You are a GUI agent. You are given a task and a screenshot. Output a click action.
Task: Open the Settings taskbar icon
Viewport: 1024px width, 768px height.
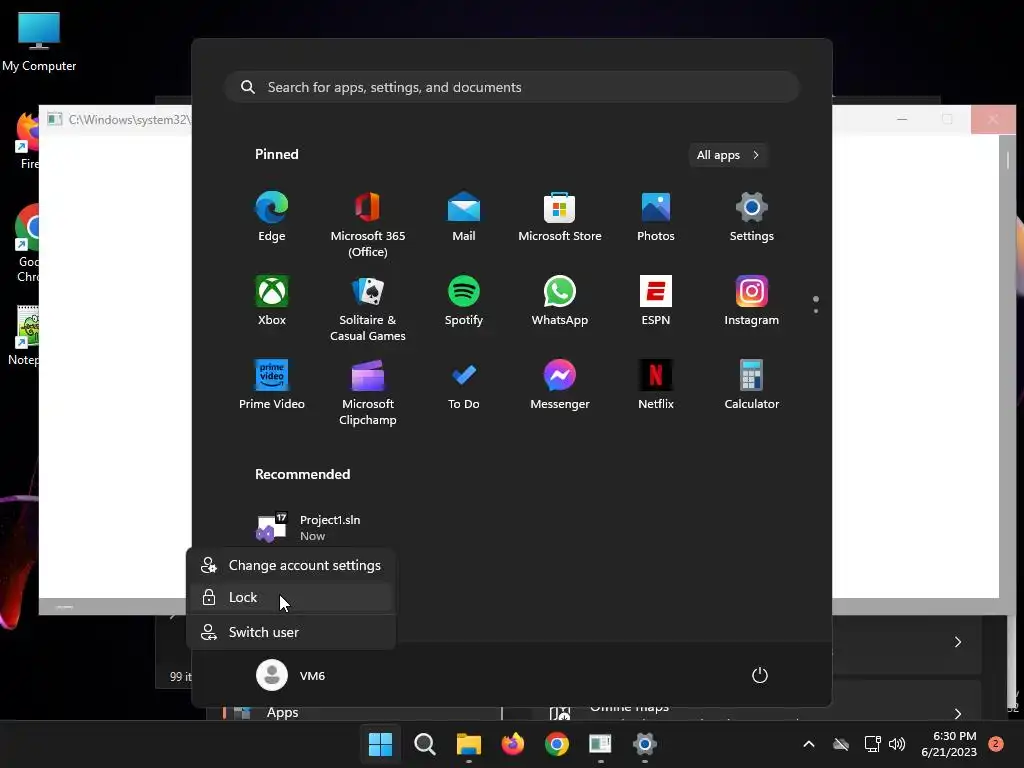[645, 744]
